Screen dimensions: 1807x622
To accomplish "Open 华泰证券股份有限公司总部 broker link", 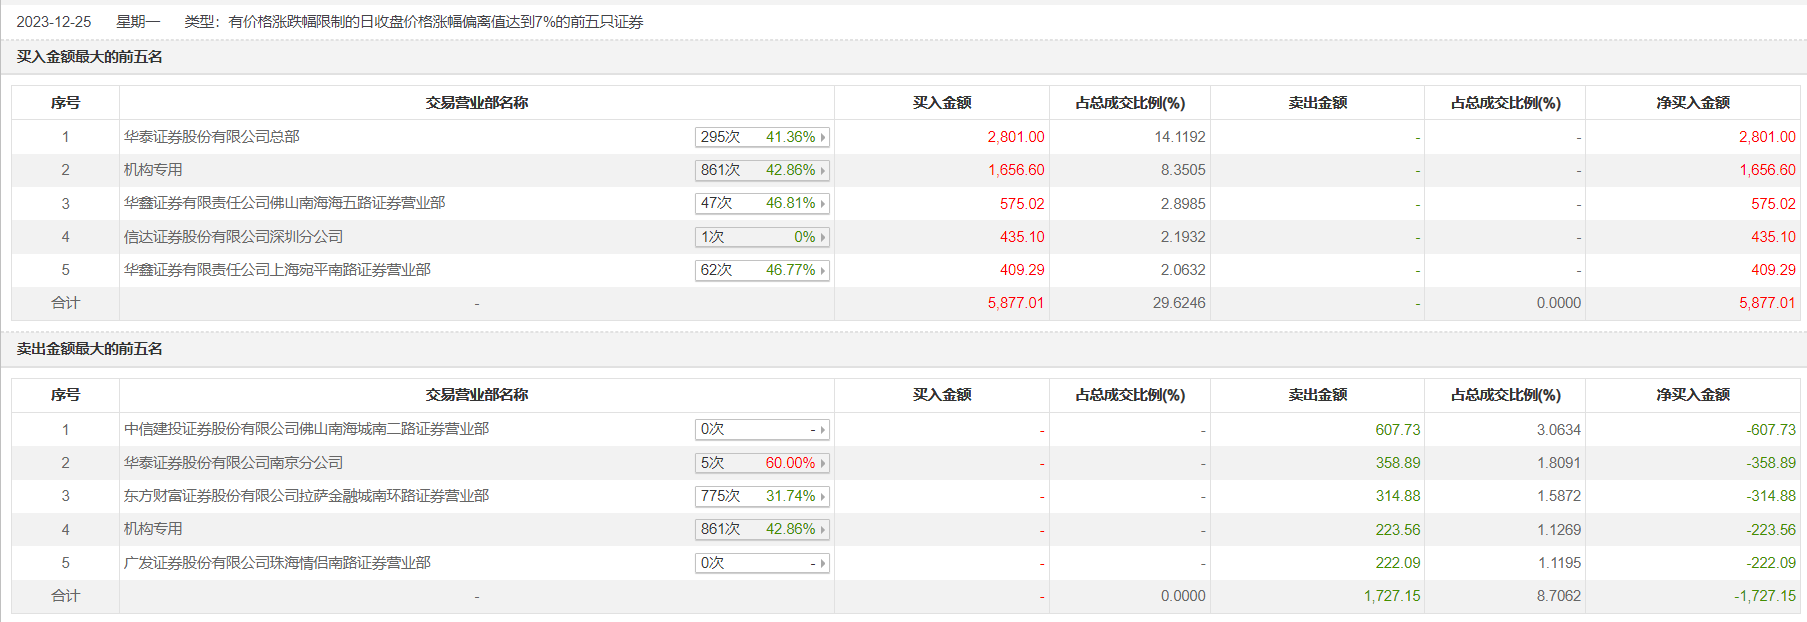I will tap(212, 137).
